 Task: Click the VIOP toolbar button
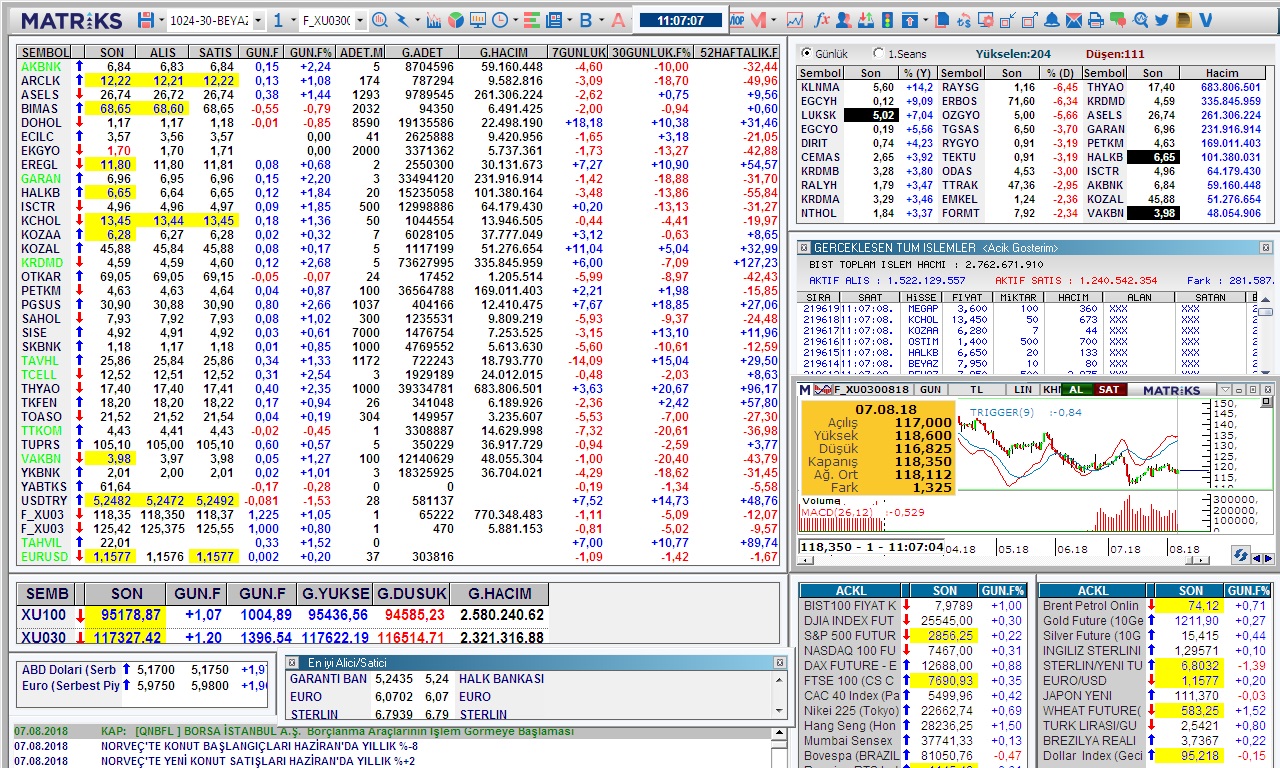736,20
